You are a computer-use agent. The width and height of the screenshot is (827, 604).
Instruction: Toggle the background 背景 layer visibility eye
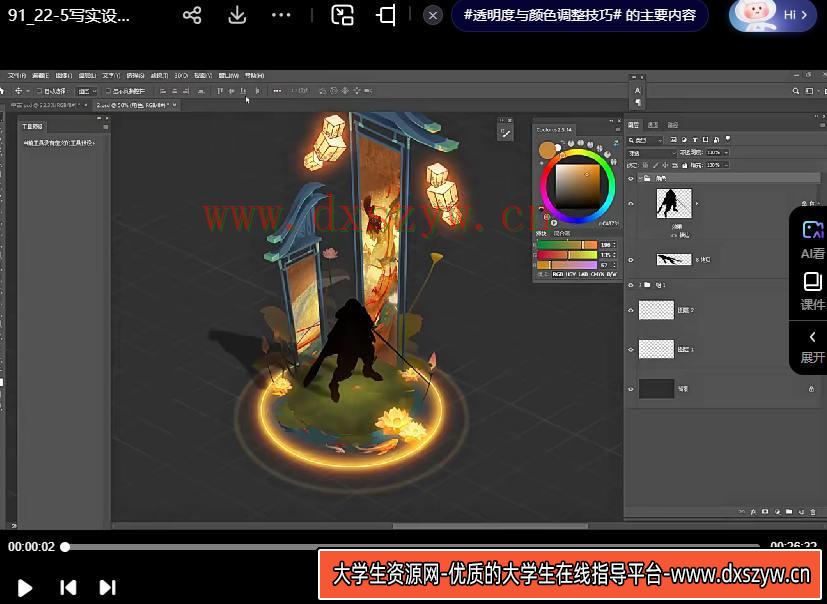click(x=631, y=389)
